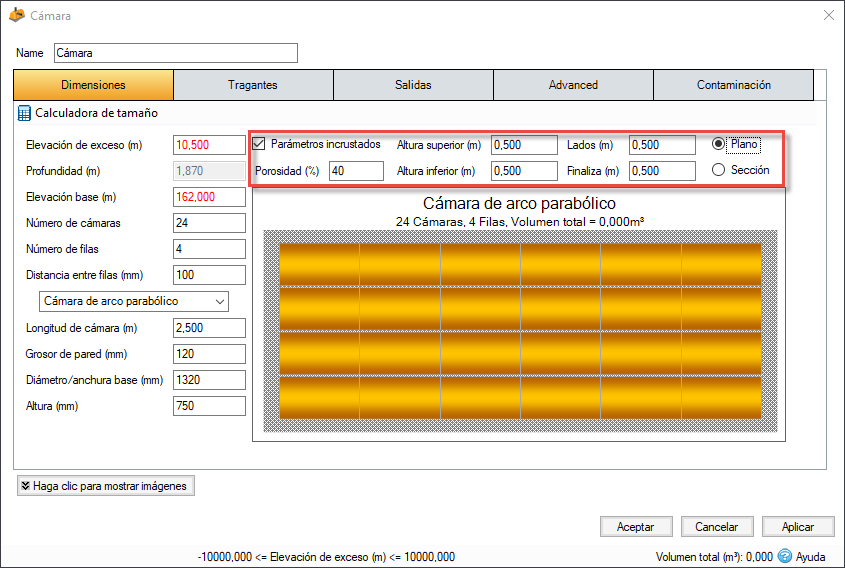Open the Contaminación tab
The image size is (845, 568).
[733, 85]
